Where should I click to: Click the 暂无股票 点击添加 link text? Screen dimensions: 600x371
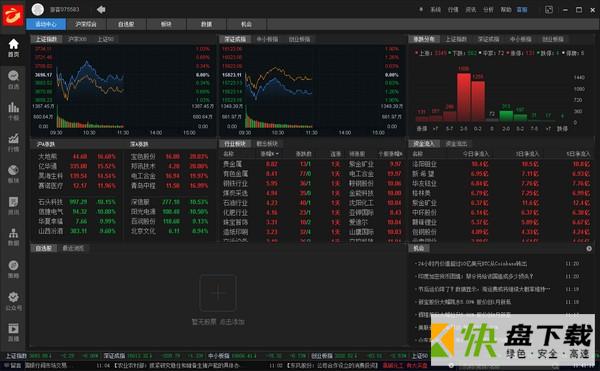[x=218, y=322]
